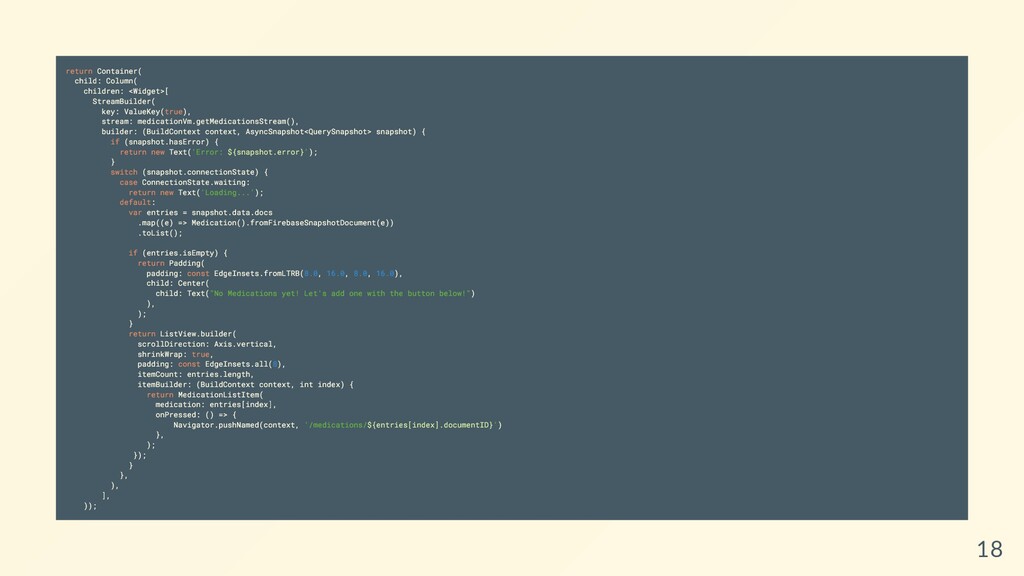This screenshot has width=1024, height=576.
Task: Click the 'Error: ${snapshot.error}' return line
Action: [218, 152]
